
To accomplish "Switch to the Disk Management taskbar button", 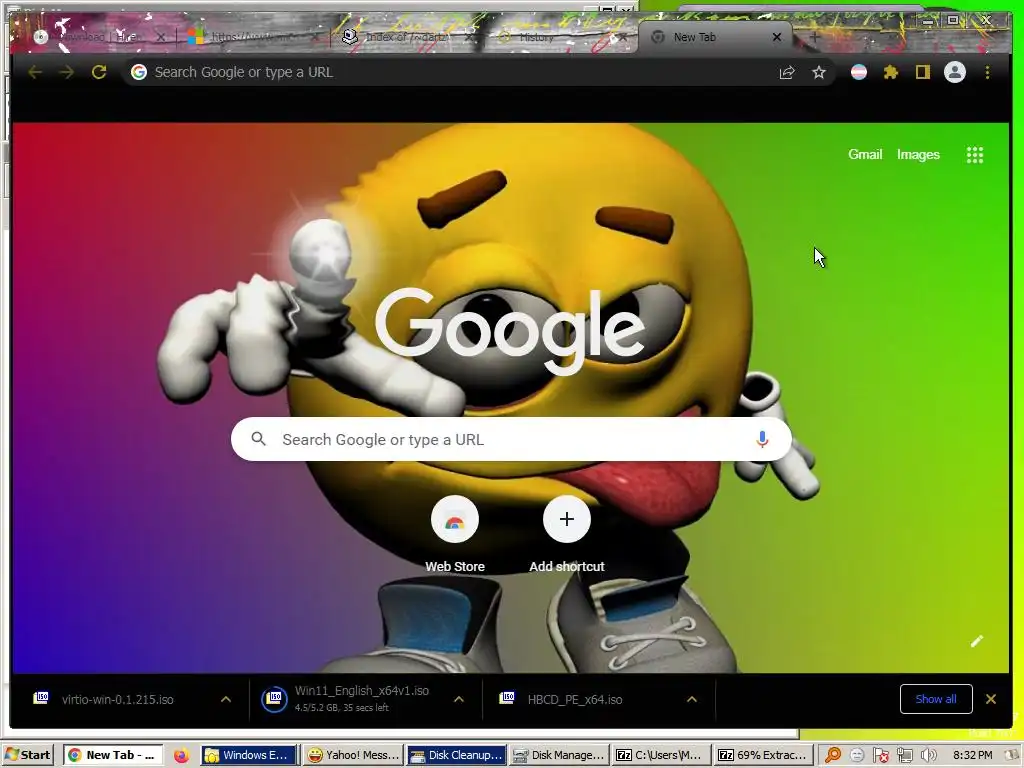I will click(x=559, y=755).
